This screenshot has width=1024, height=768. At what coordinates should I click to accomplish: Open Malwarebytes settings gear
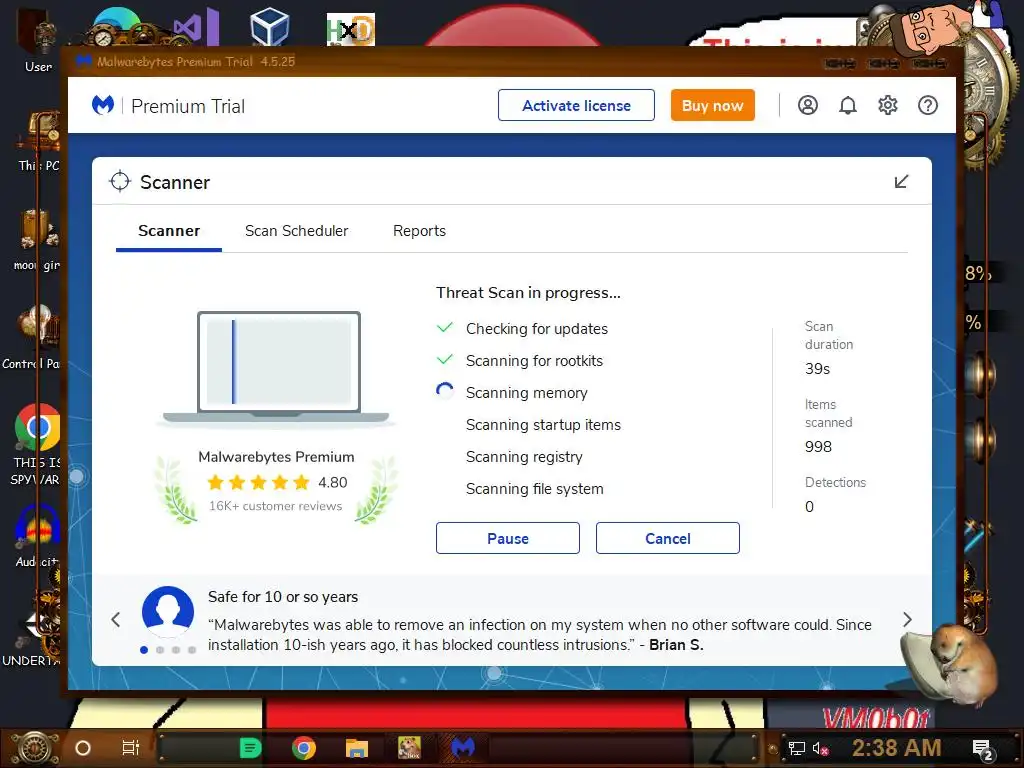coord(888,105)
